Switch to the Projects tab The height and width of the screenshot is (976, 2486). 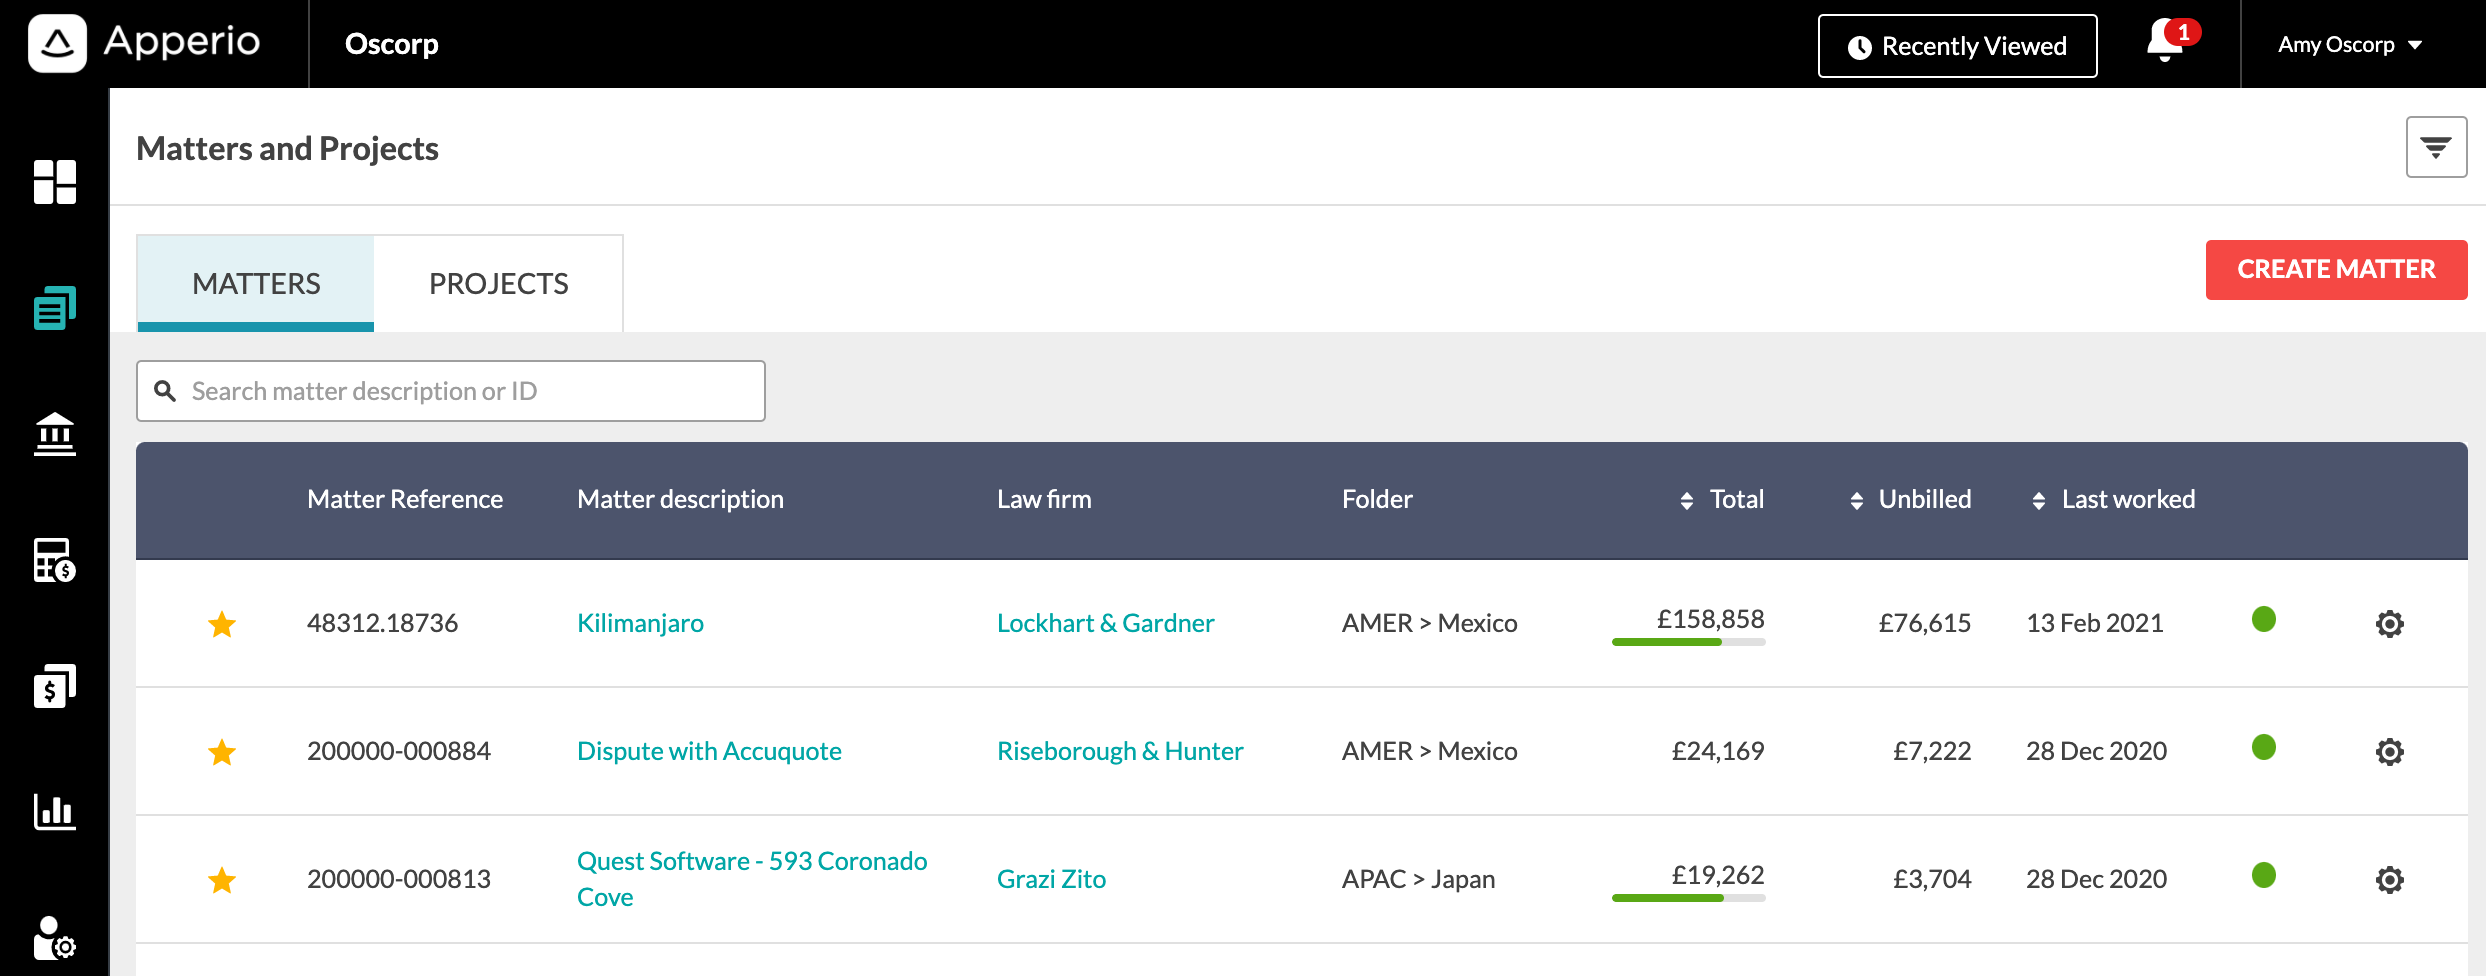(498, 283)
